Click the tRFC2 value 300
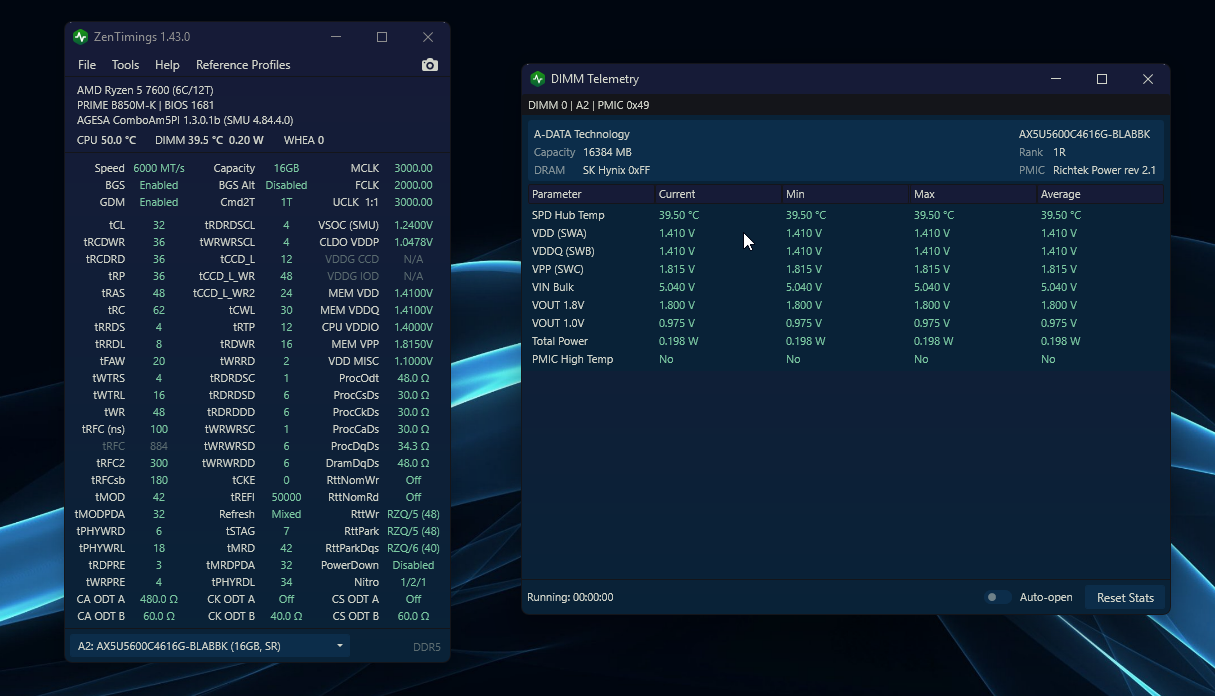 click(159, 463)
